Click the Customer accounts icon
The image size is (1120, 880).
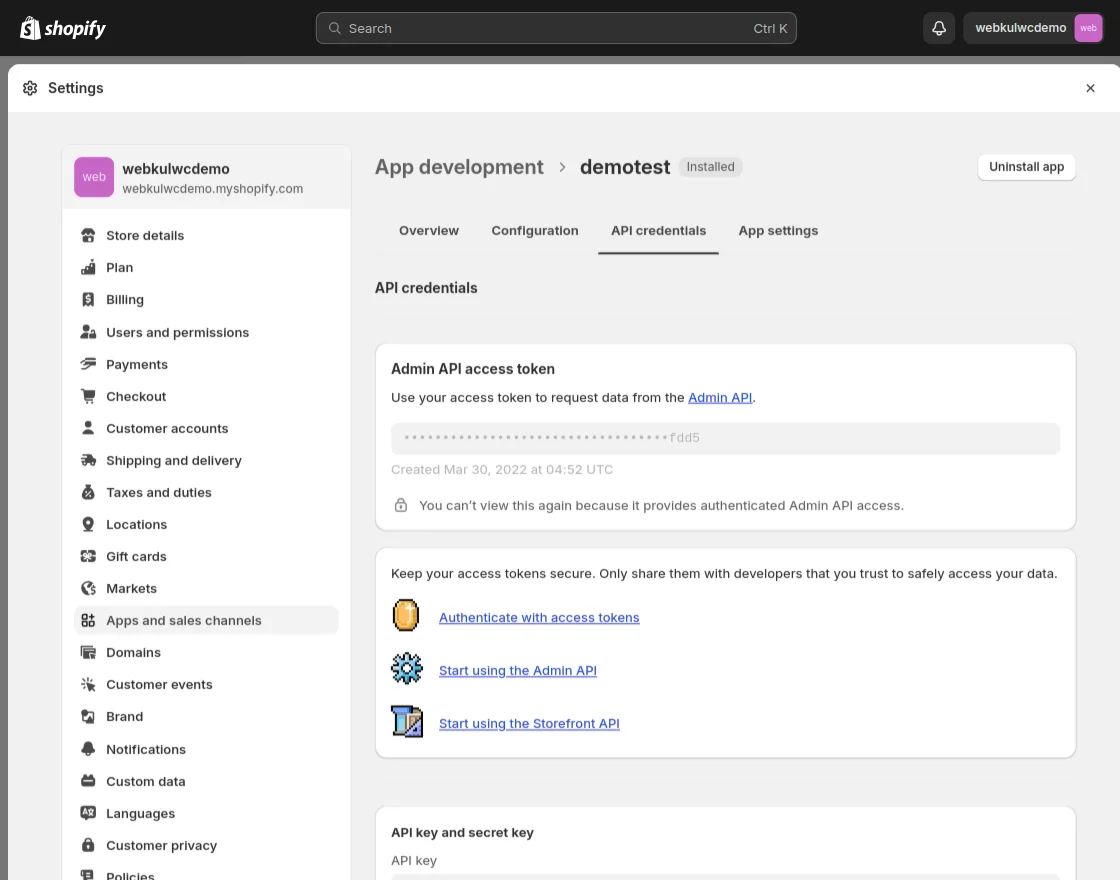88,429
